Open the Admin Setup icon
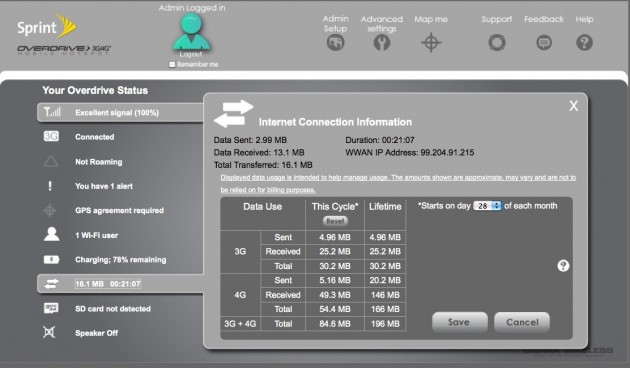 tap(335, 43)
